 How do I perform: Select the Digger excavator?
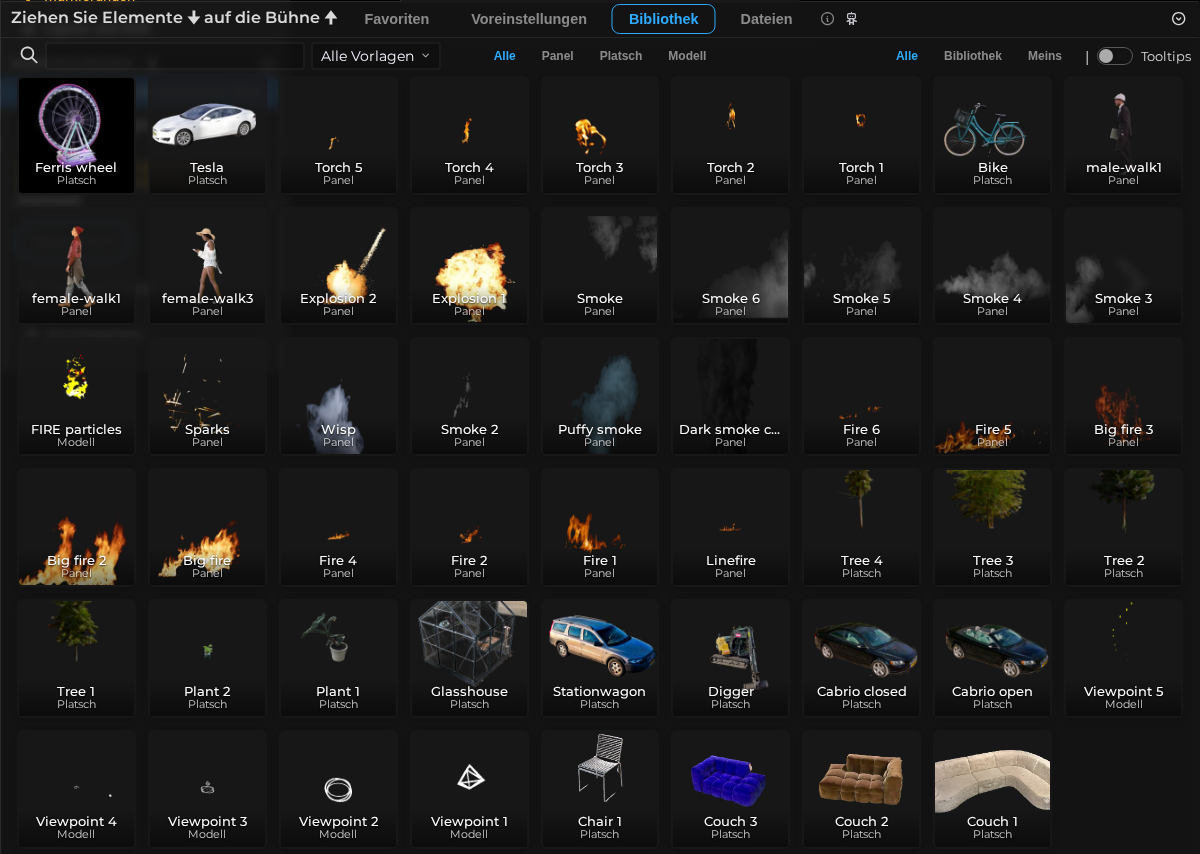[730, 659]
